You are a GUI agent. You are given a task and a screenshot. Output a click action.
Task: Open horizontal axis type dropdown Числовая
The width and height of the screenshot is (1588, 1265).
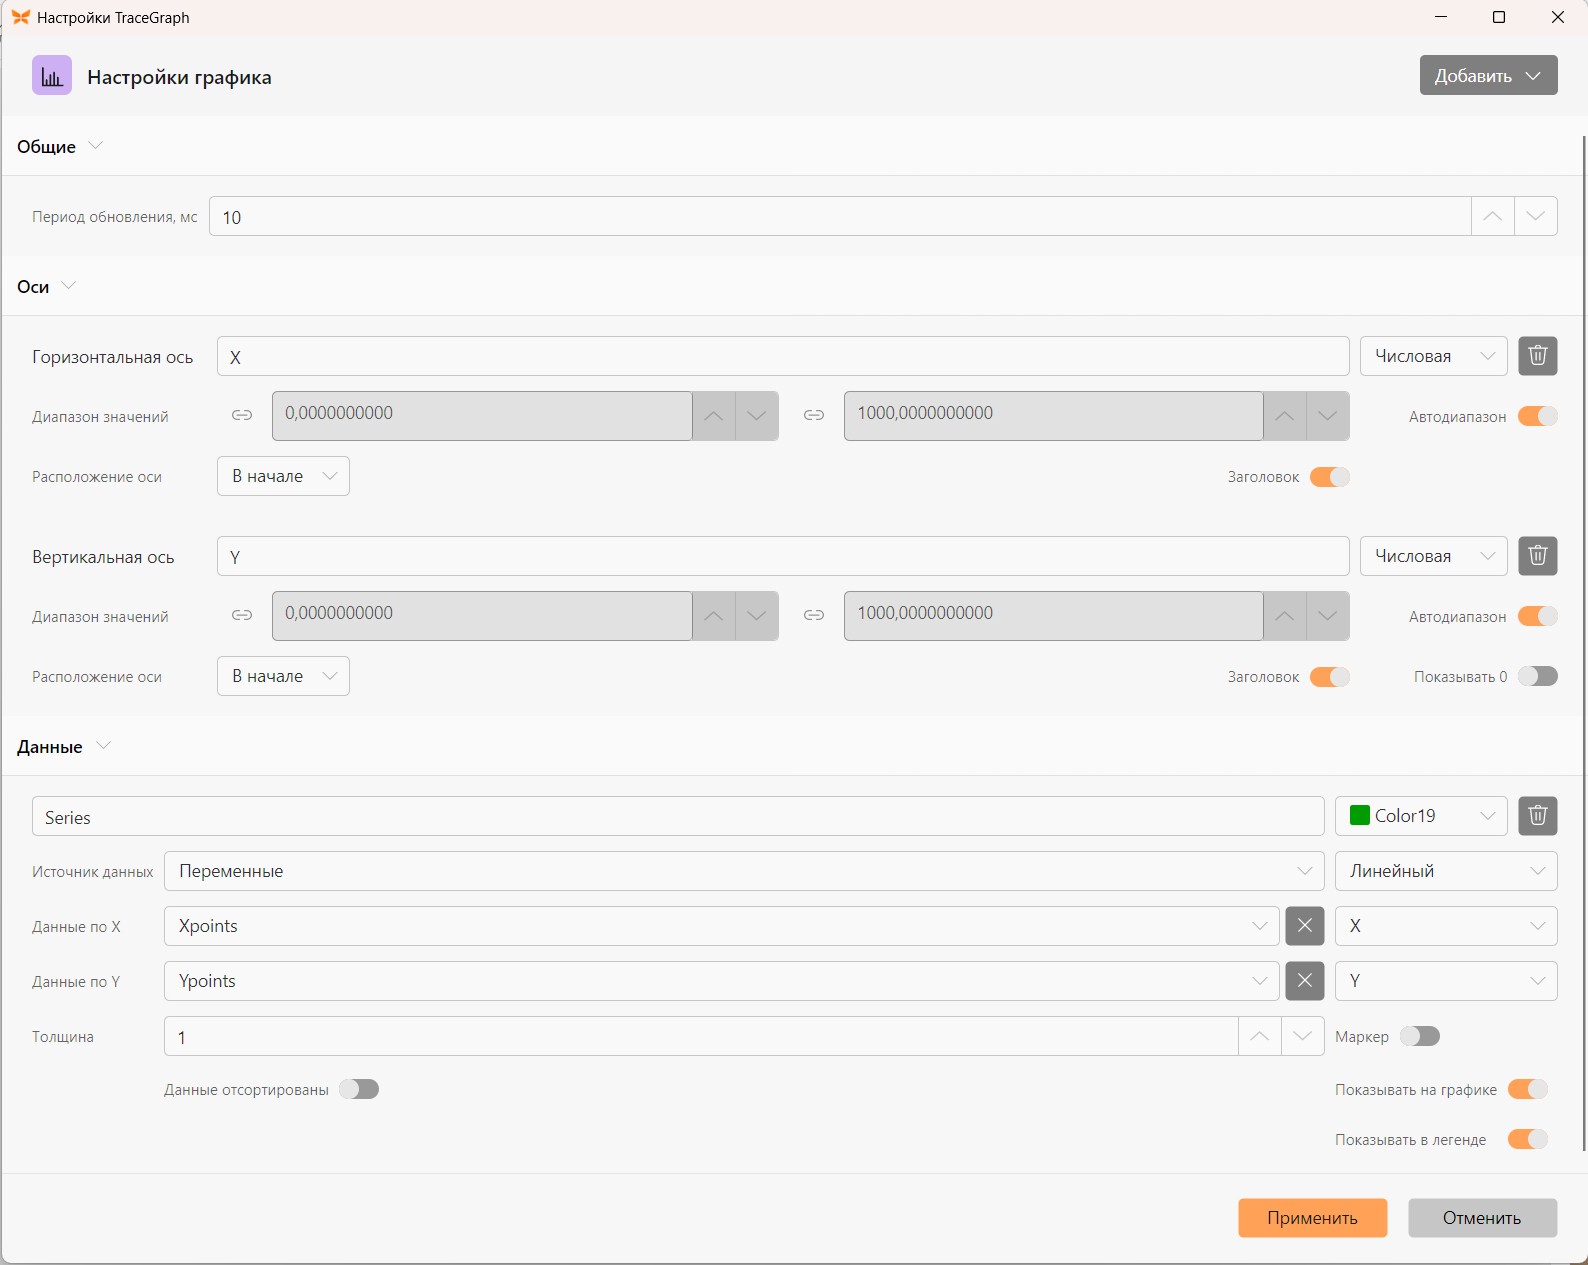1434,356
